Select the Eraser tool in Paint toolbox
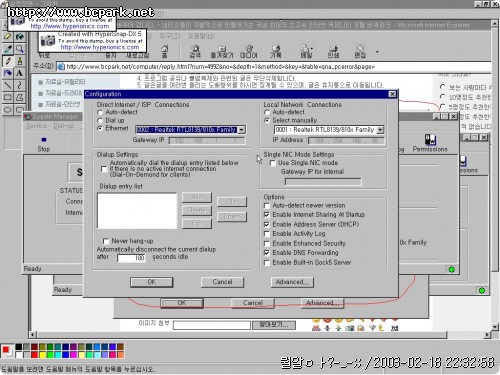 pyautogui.click(x=8, y=36)
